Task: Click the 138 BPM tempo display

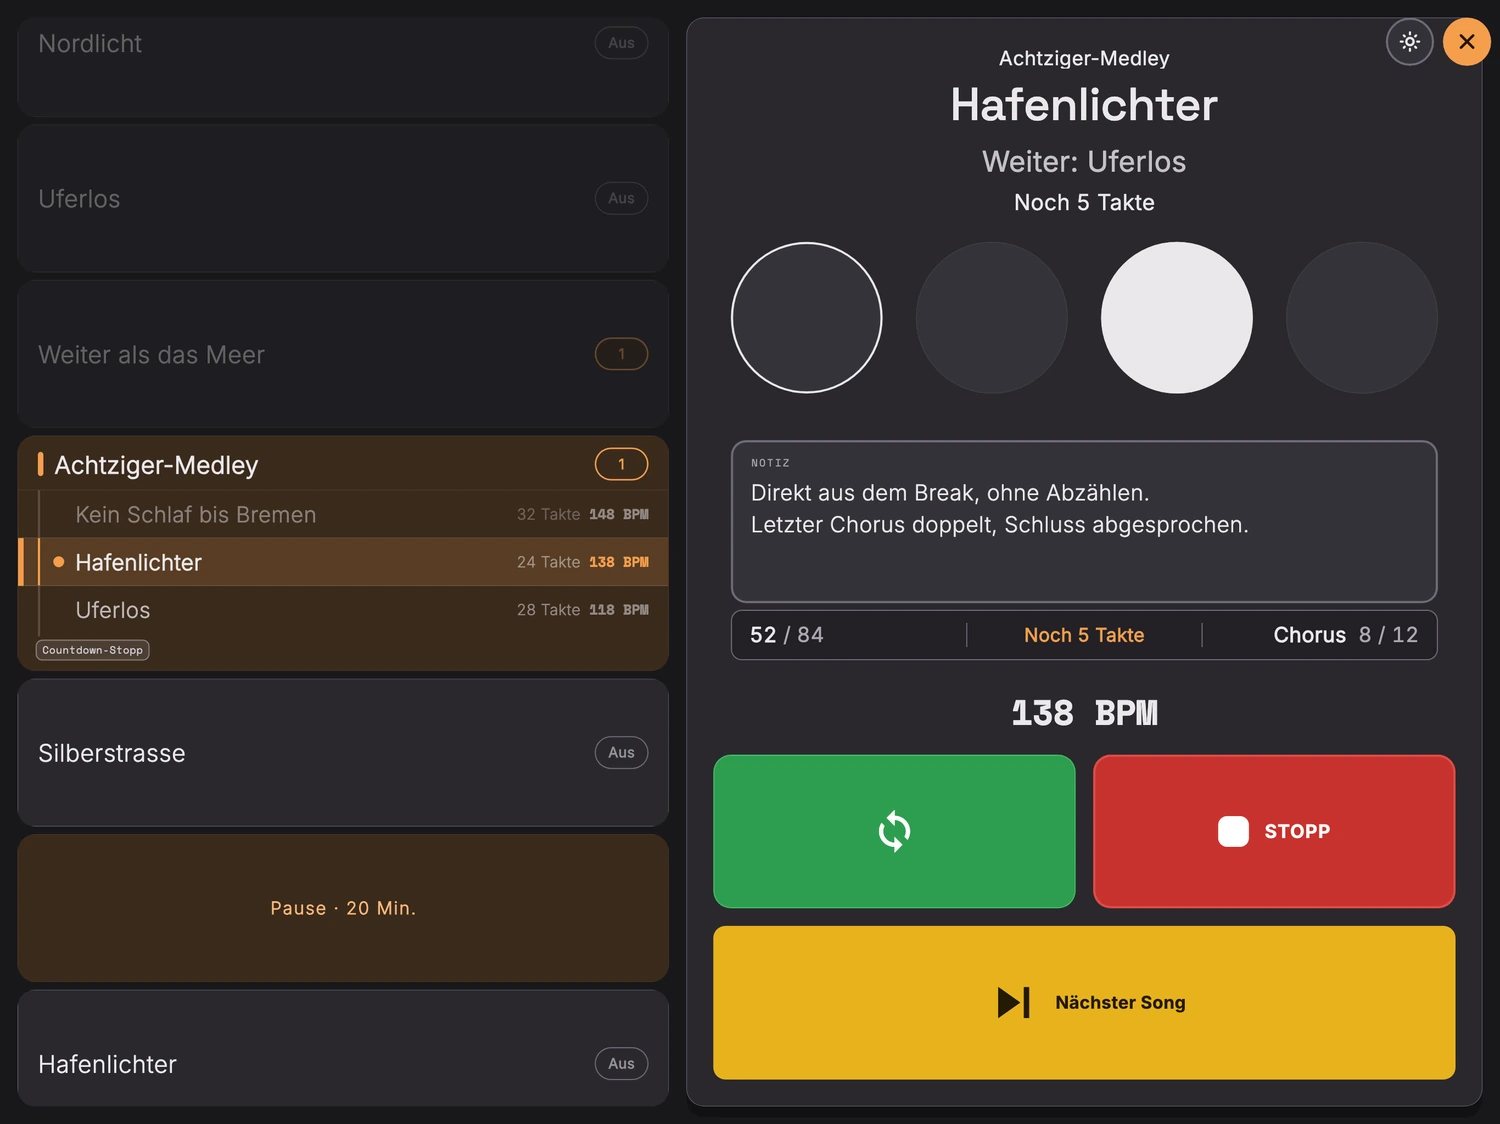Action: coord(1084,713)
